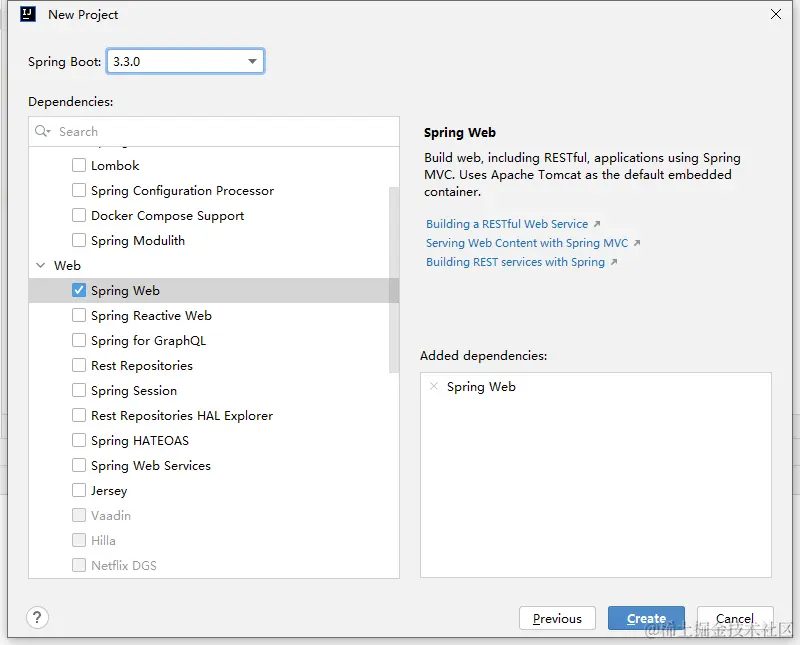
Task: Tick the Spring for GraphQL checkbox
Action: 79,340
